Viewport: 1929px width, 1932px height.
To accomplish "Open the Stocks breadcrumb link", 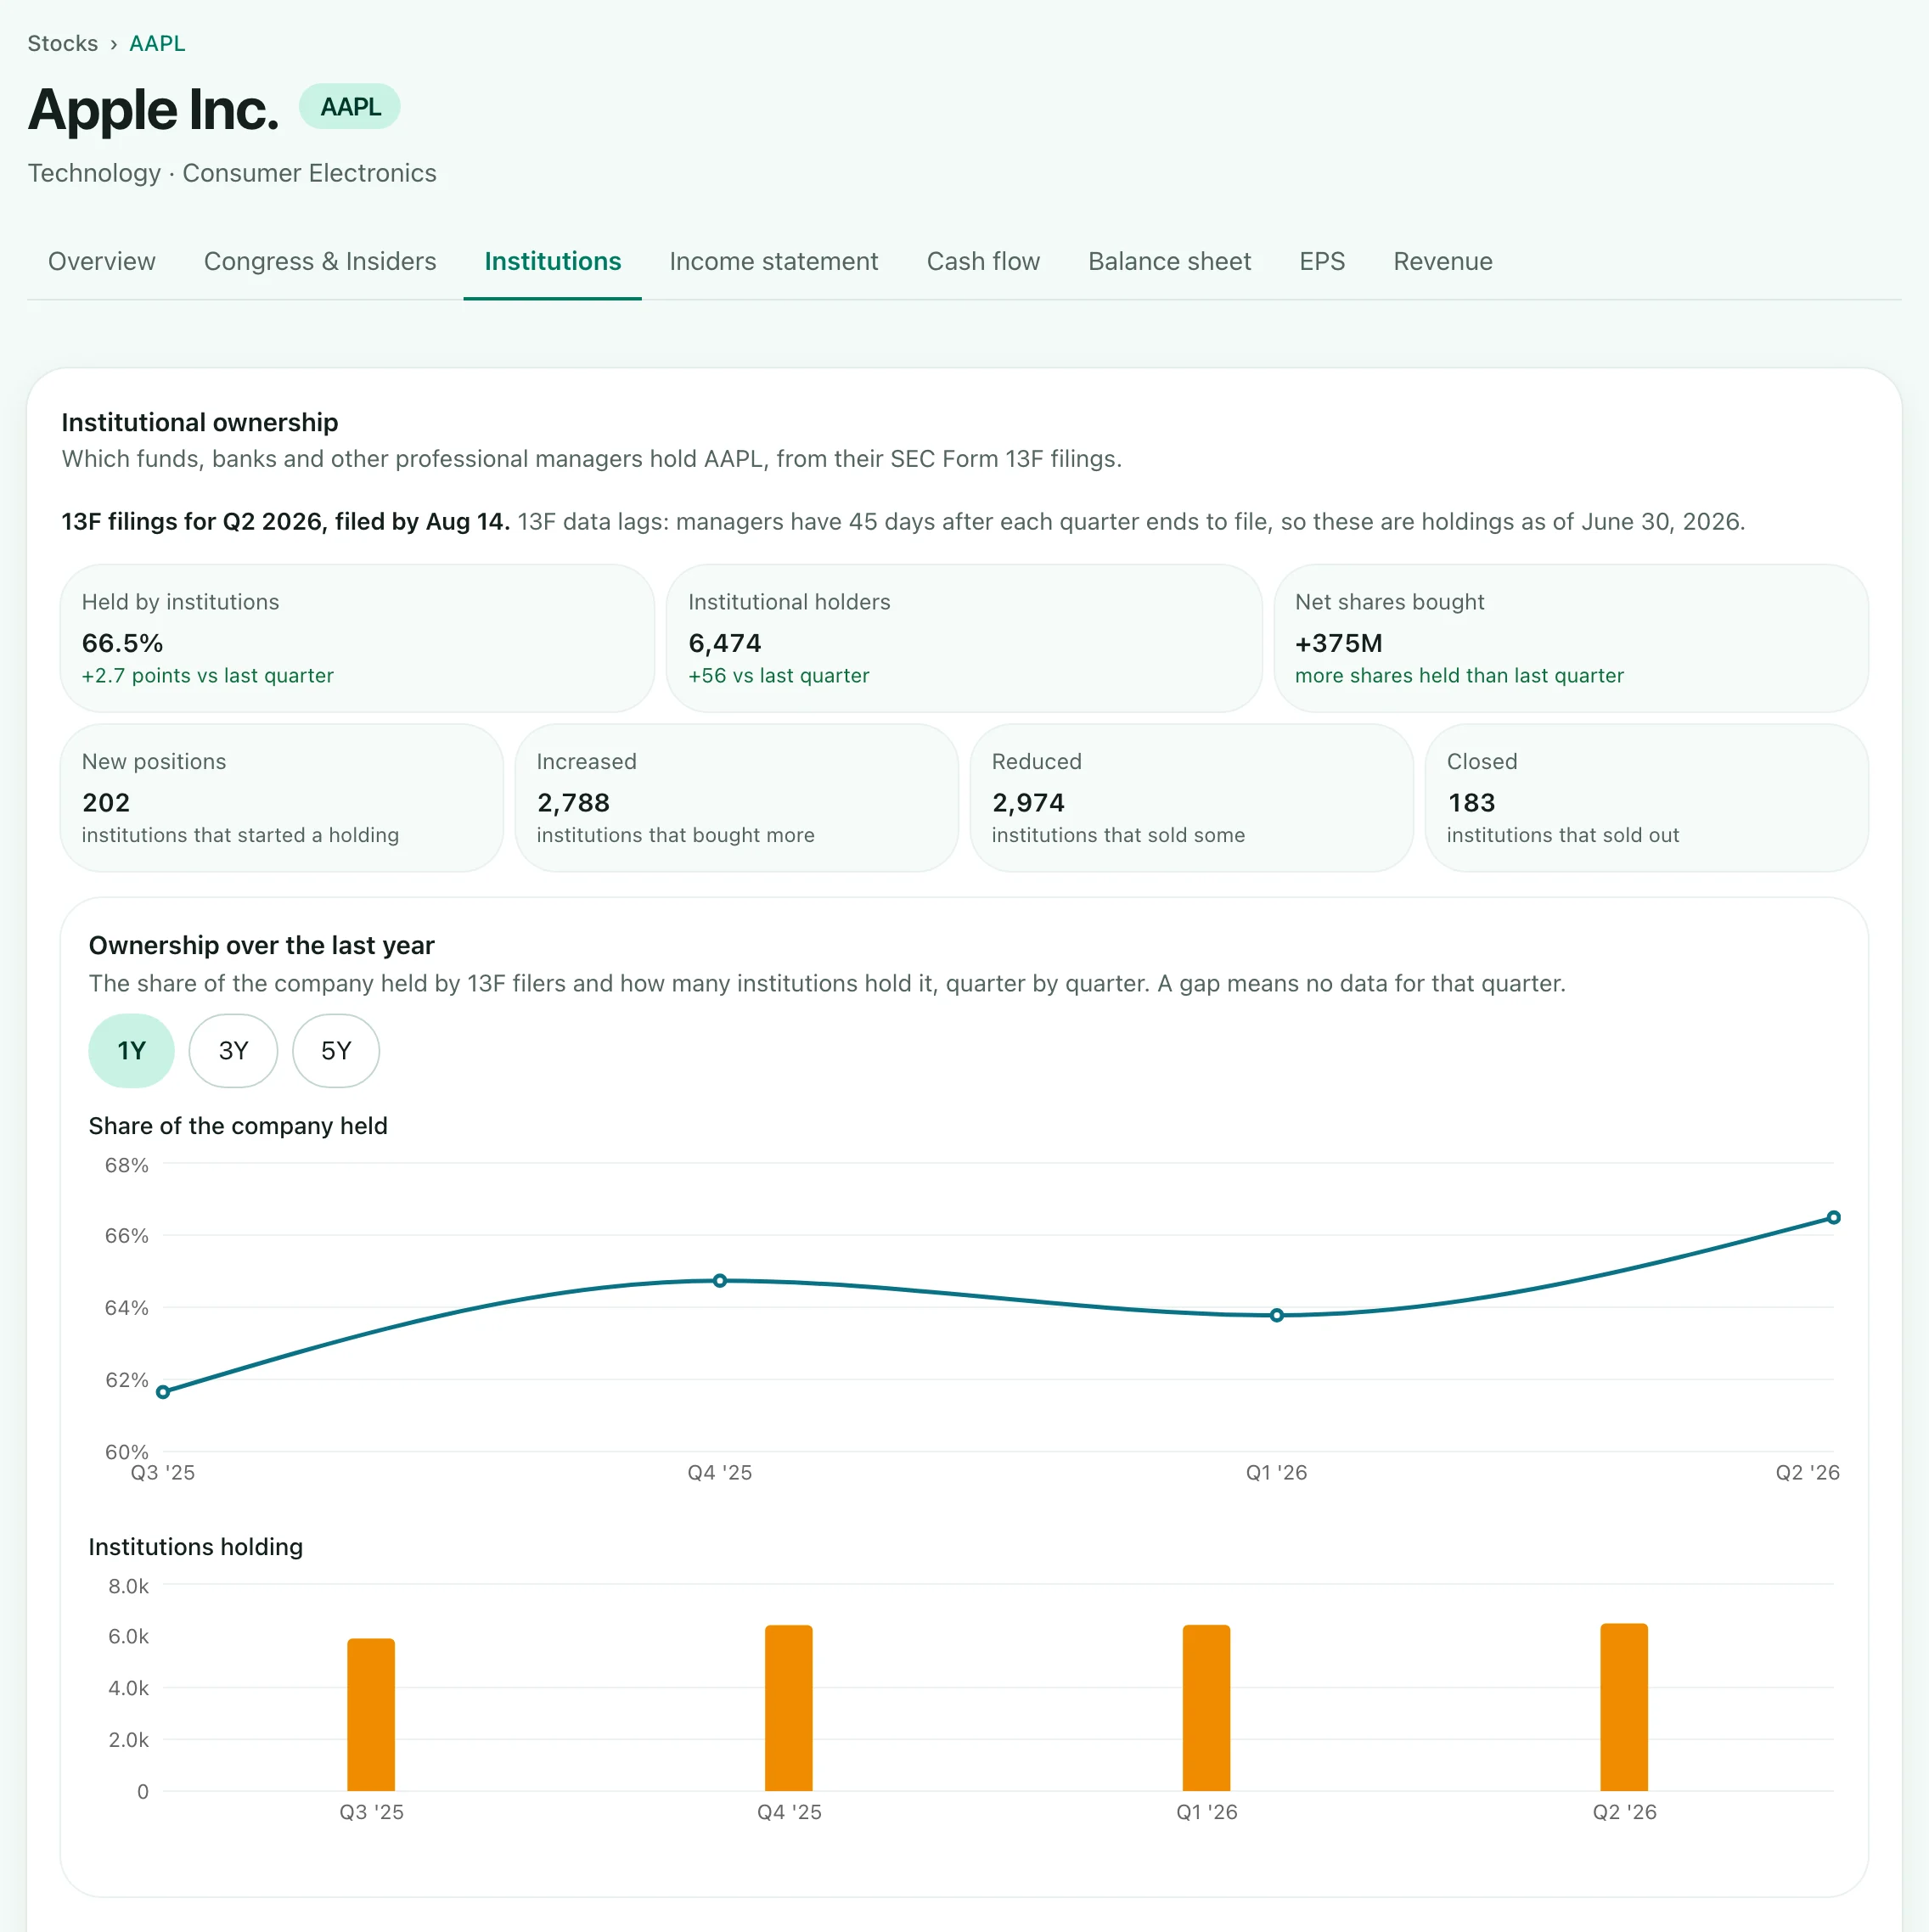I will [x=62, y=43].
